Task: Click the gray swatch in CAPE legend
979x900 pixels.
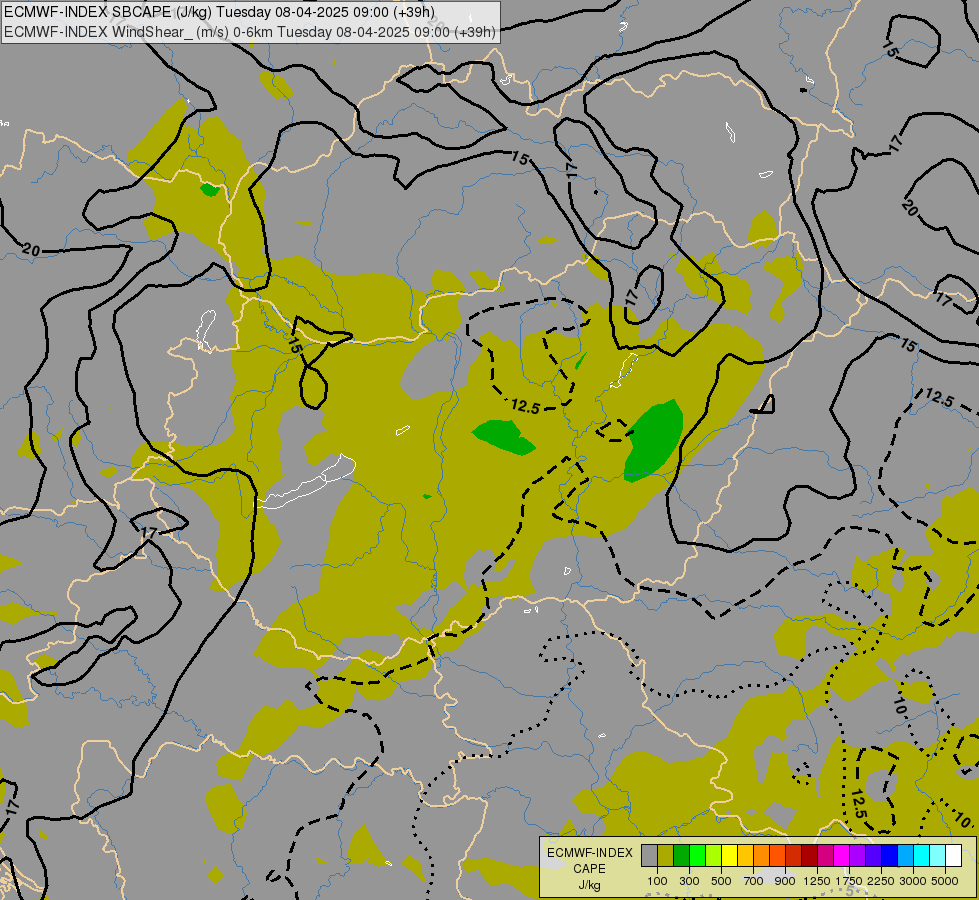Action: point(649,855)
